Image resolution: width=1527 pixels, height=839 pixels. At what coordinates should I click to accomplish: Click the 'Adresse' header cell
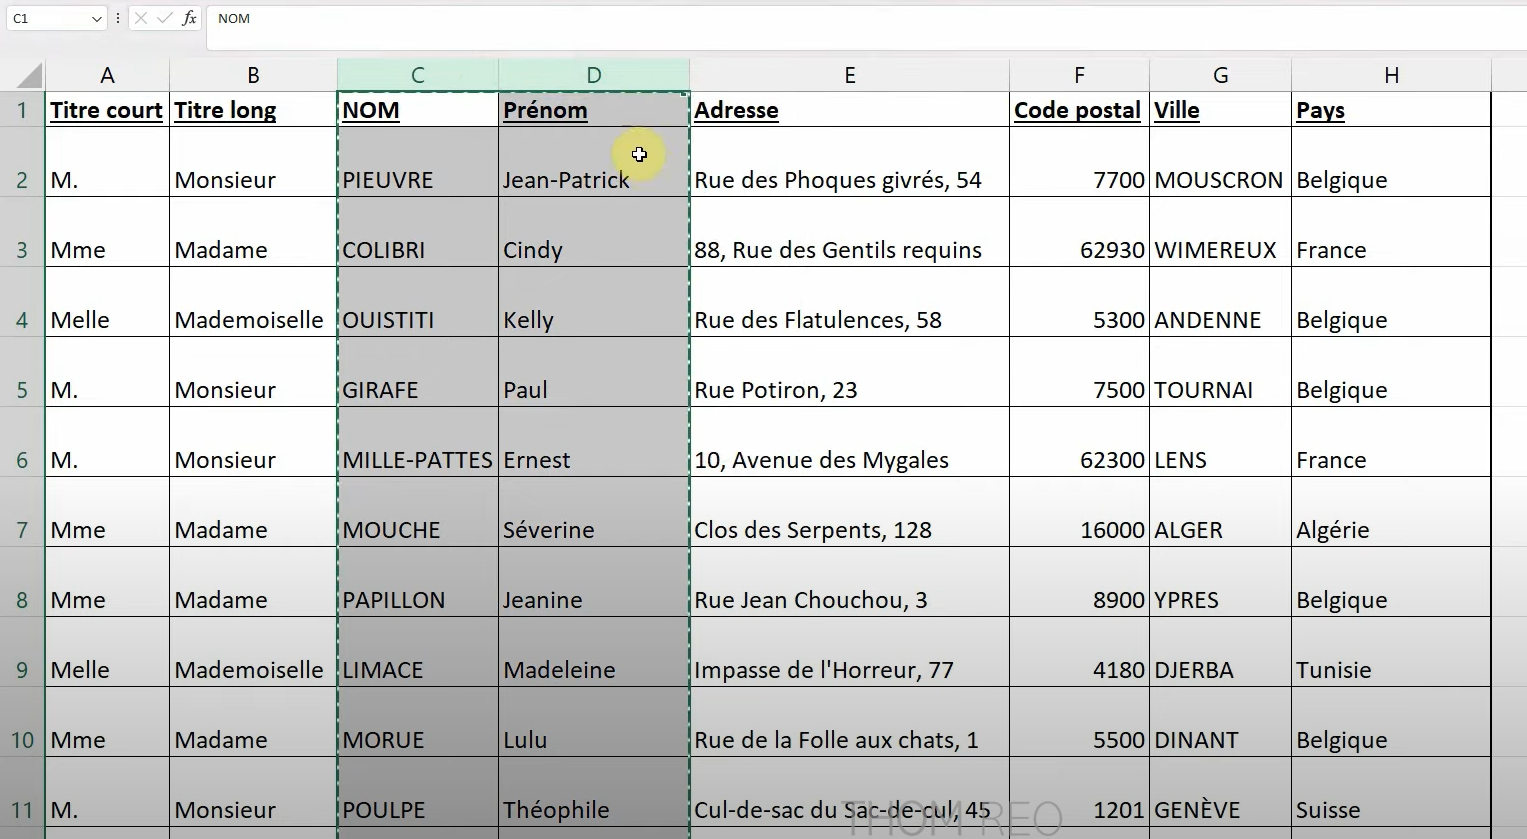[849, 110]
